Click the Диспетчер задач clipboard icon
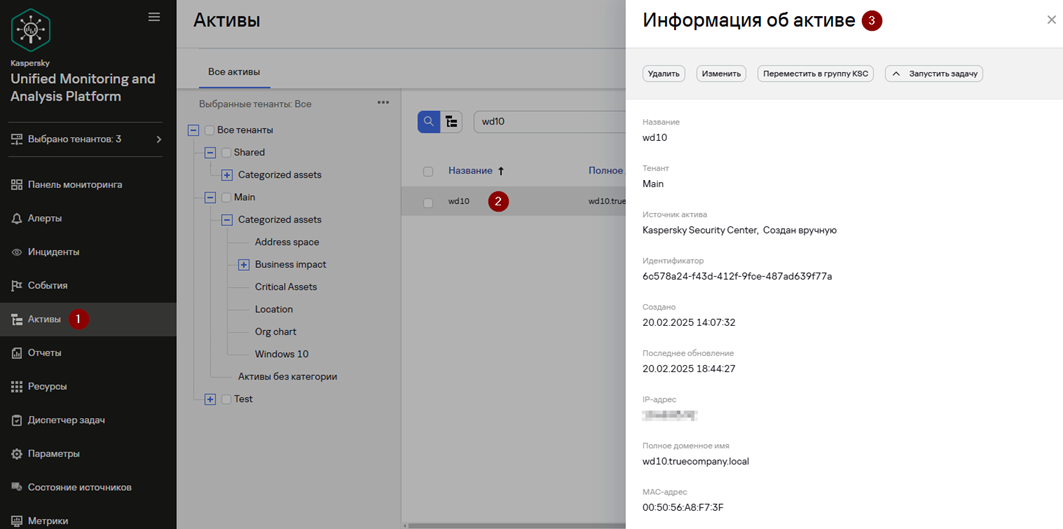This screenshot has height=529, width=1063. point(17,420)
